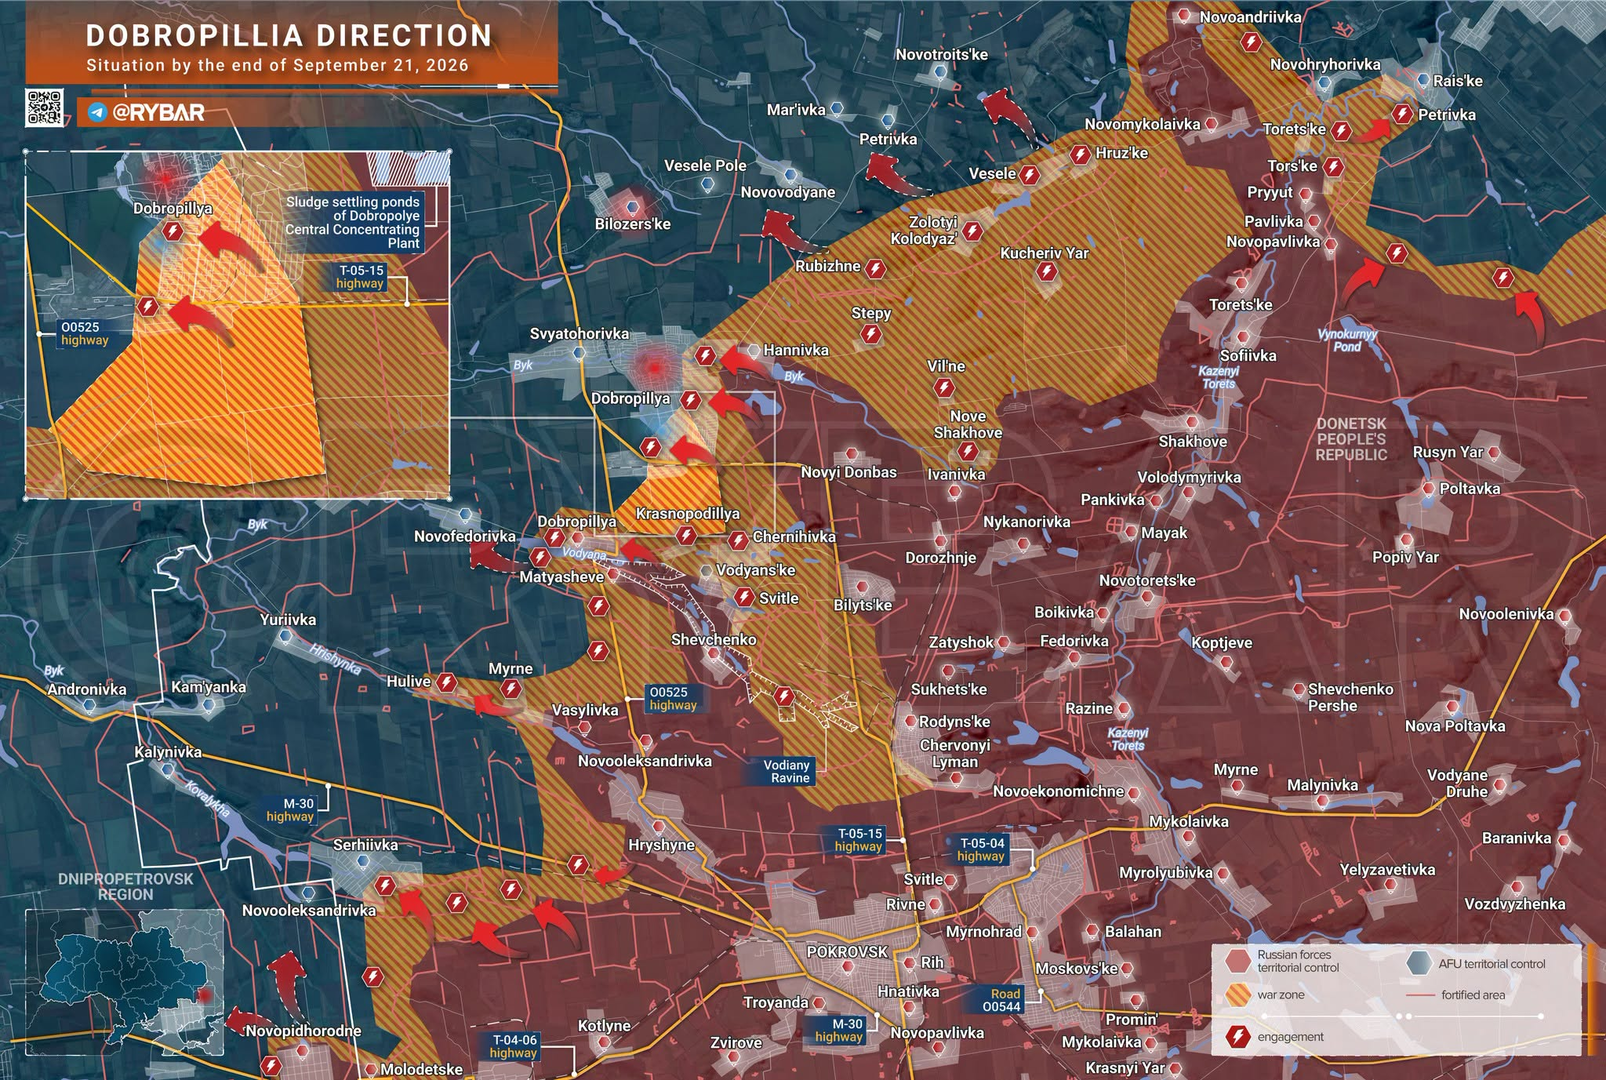Click the AFU hexagon marker at Svyatohorivka
Image resolution: width=1606 pixels, height=1080 pixels.
coord(579,353)
